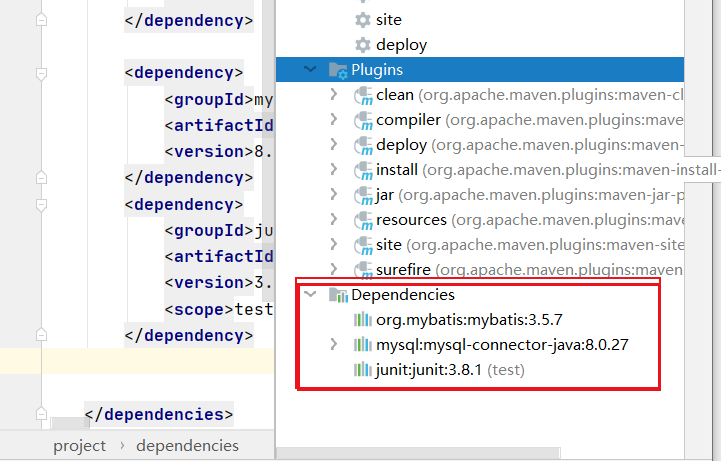Select the clean plugin row
This screenshot has height=461, width=721.
[480, 95]
